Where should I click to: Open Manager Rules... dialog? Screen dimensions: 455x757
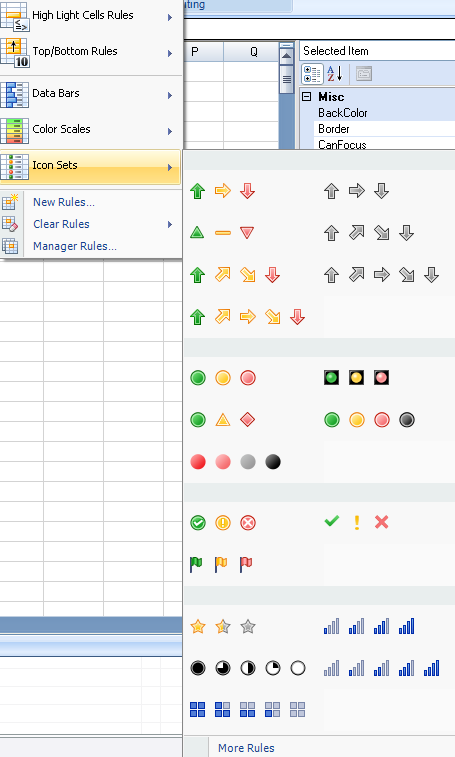coord(75,246)
